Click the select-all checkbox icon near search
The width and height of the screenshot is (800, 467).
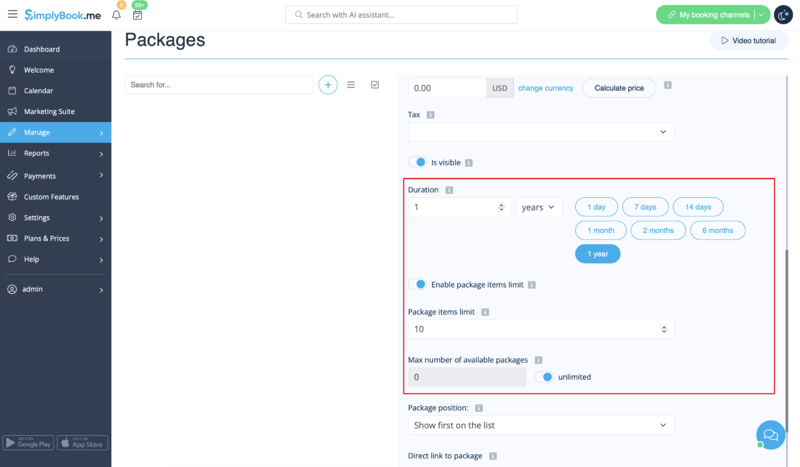[375, 85]
